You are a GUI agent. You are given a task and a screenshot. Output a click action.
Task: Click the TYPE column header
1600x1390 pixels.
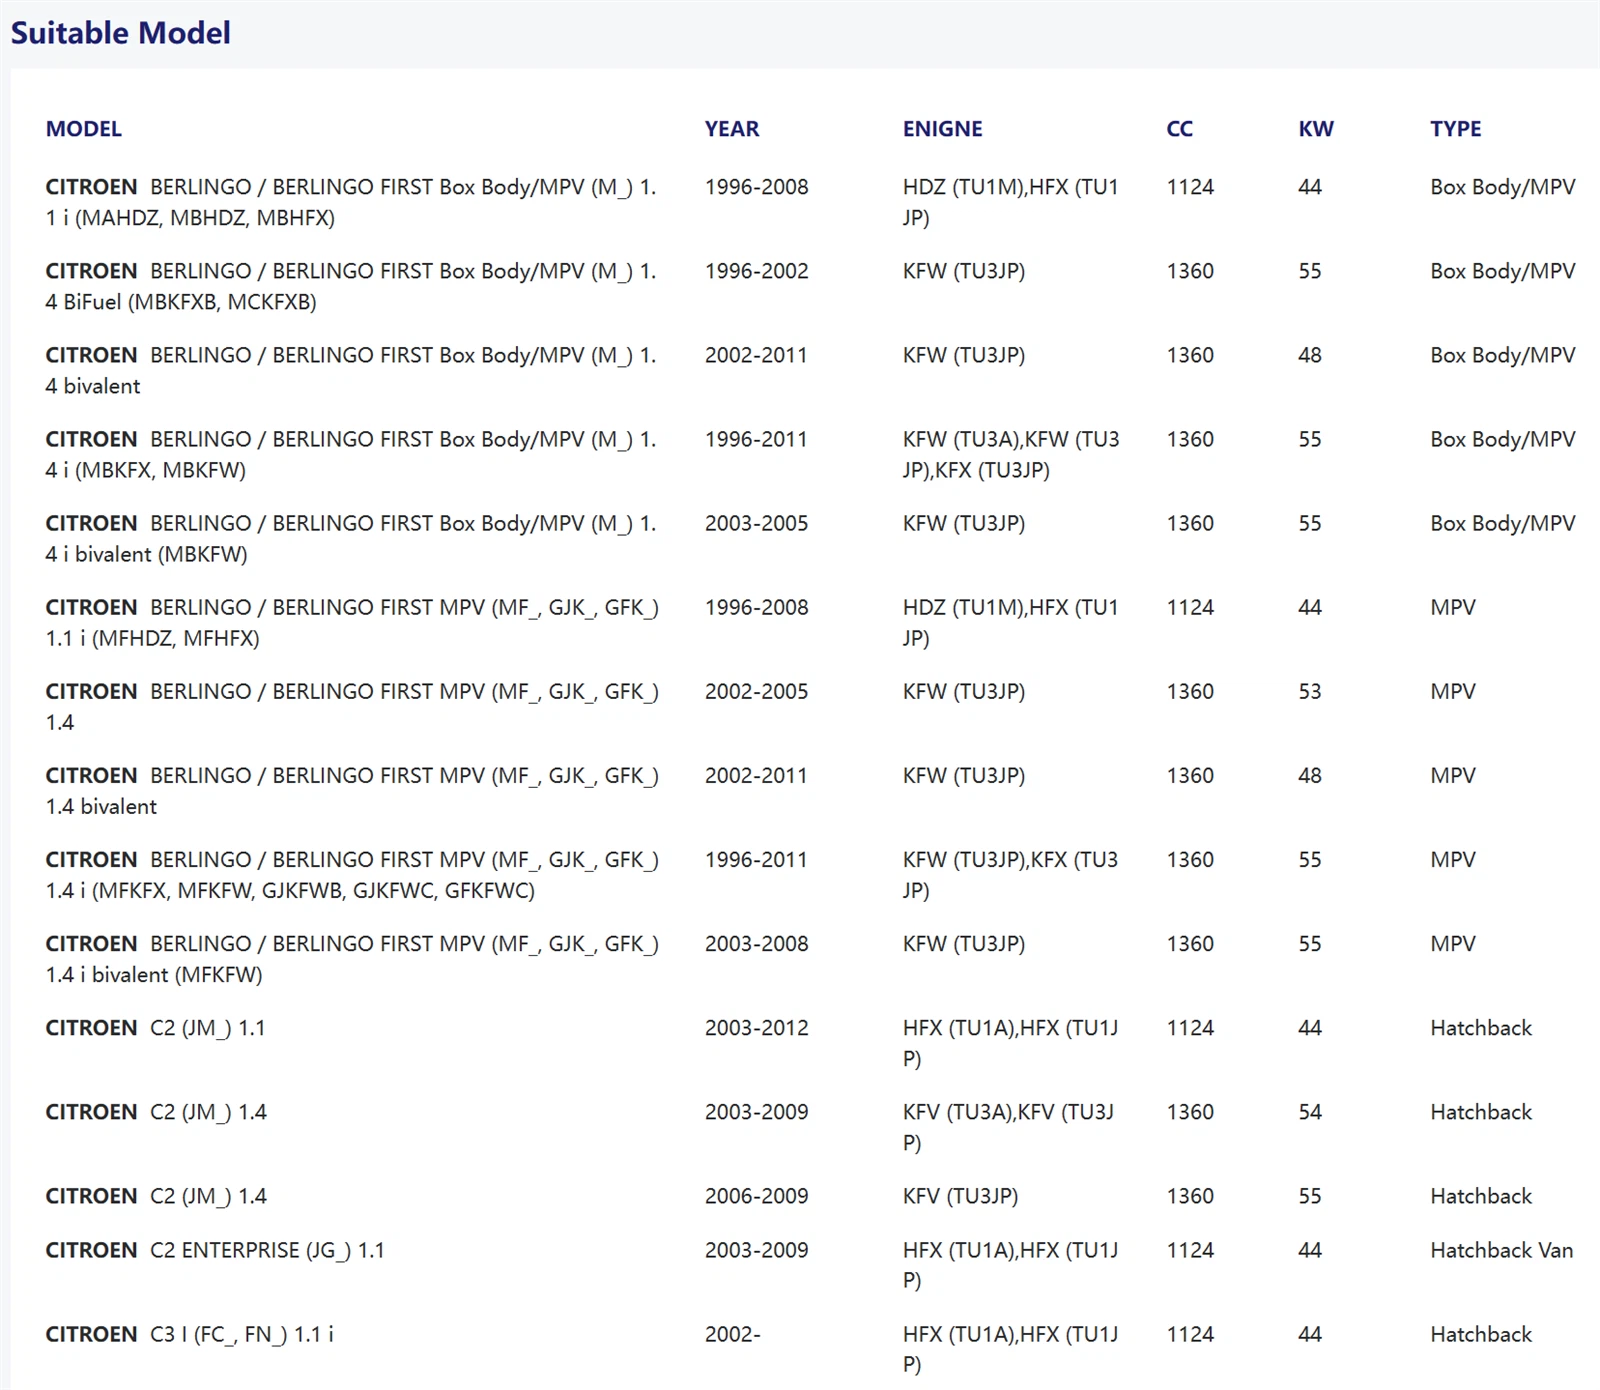pyautogui.click(x=1455, y=129)
